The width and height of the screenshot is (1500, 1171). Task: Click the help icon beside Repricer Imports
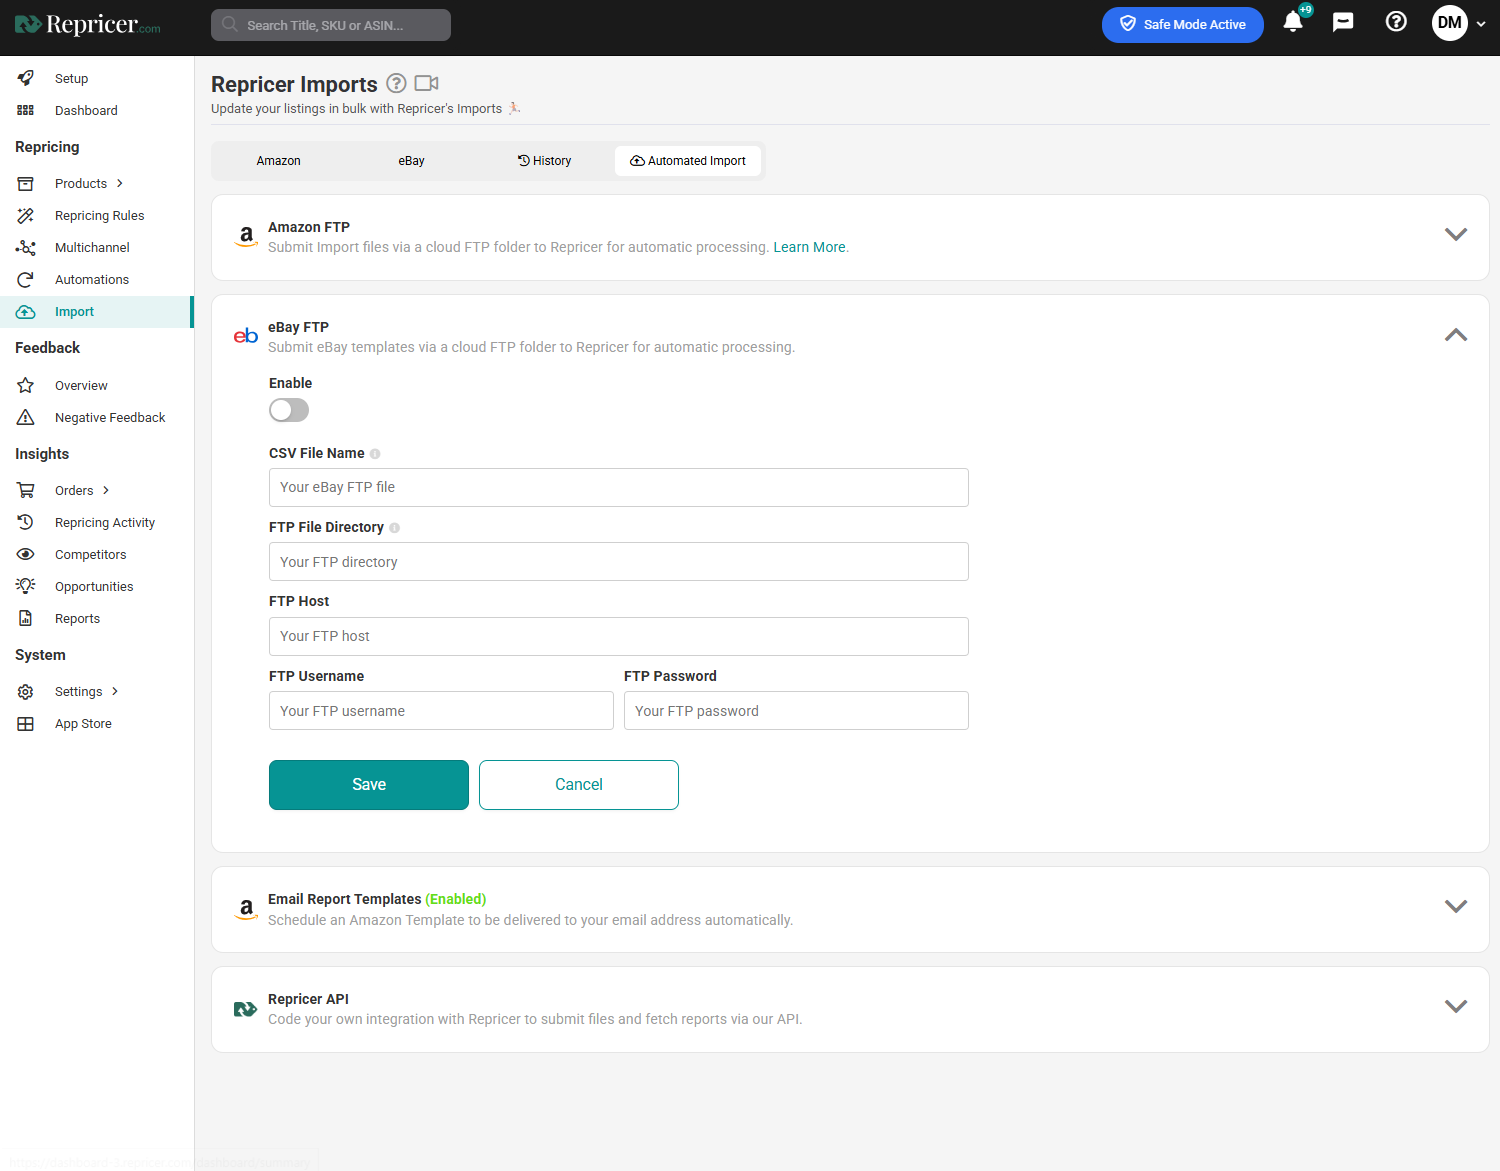coord(396,83)
